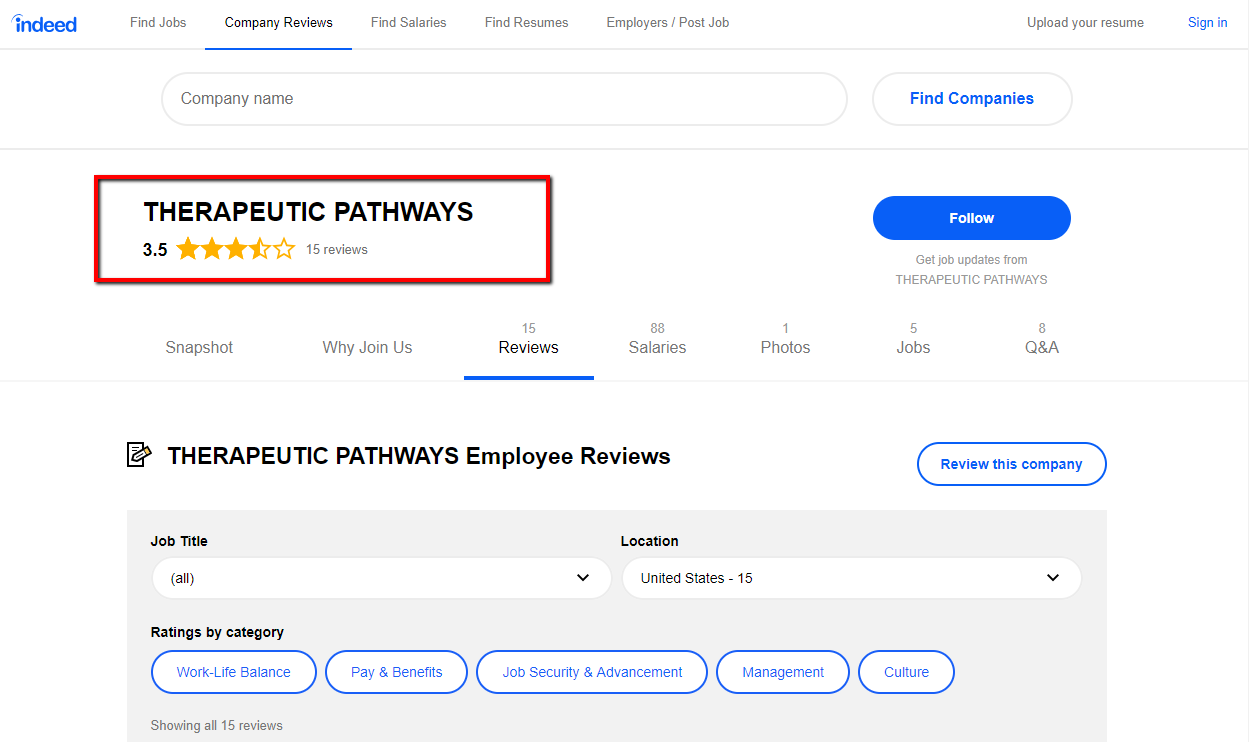
Task: Click Upload your resume link
Action: pos(1085,22)
